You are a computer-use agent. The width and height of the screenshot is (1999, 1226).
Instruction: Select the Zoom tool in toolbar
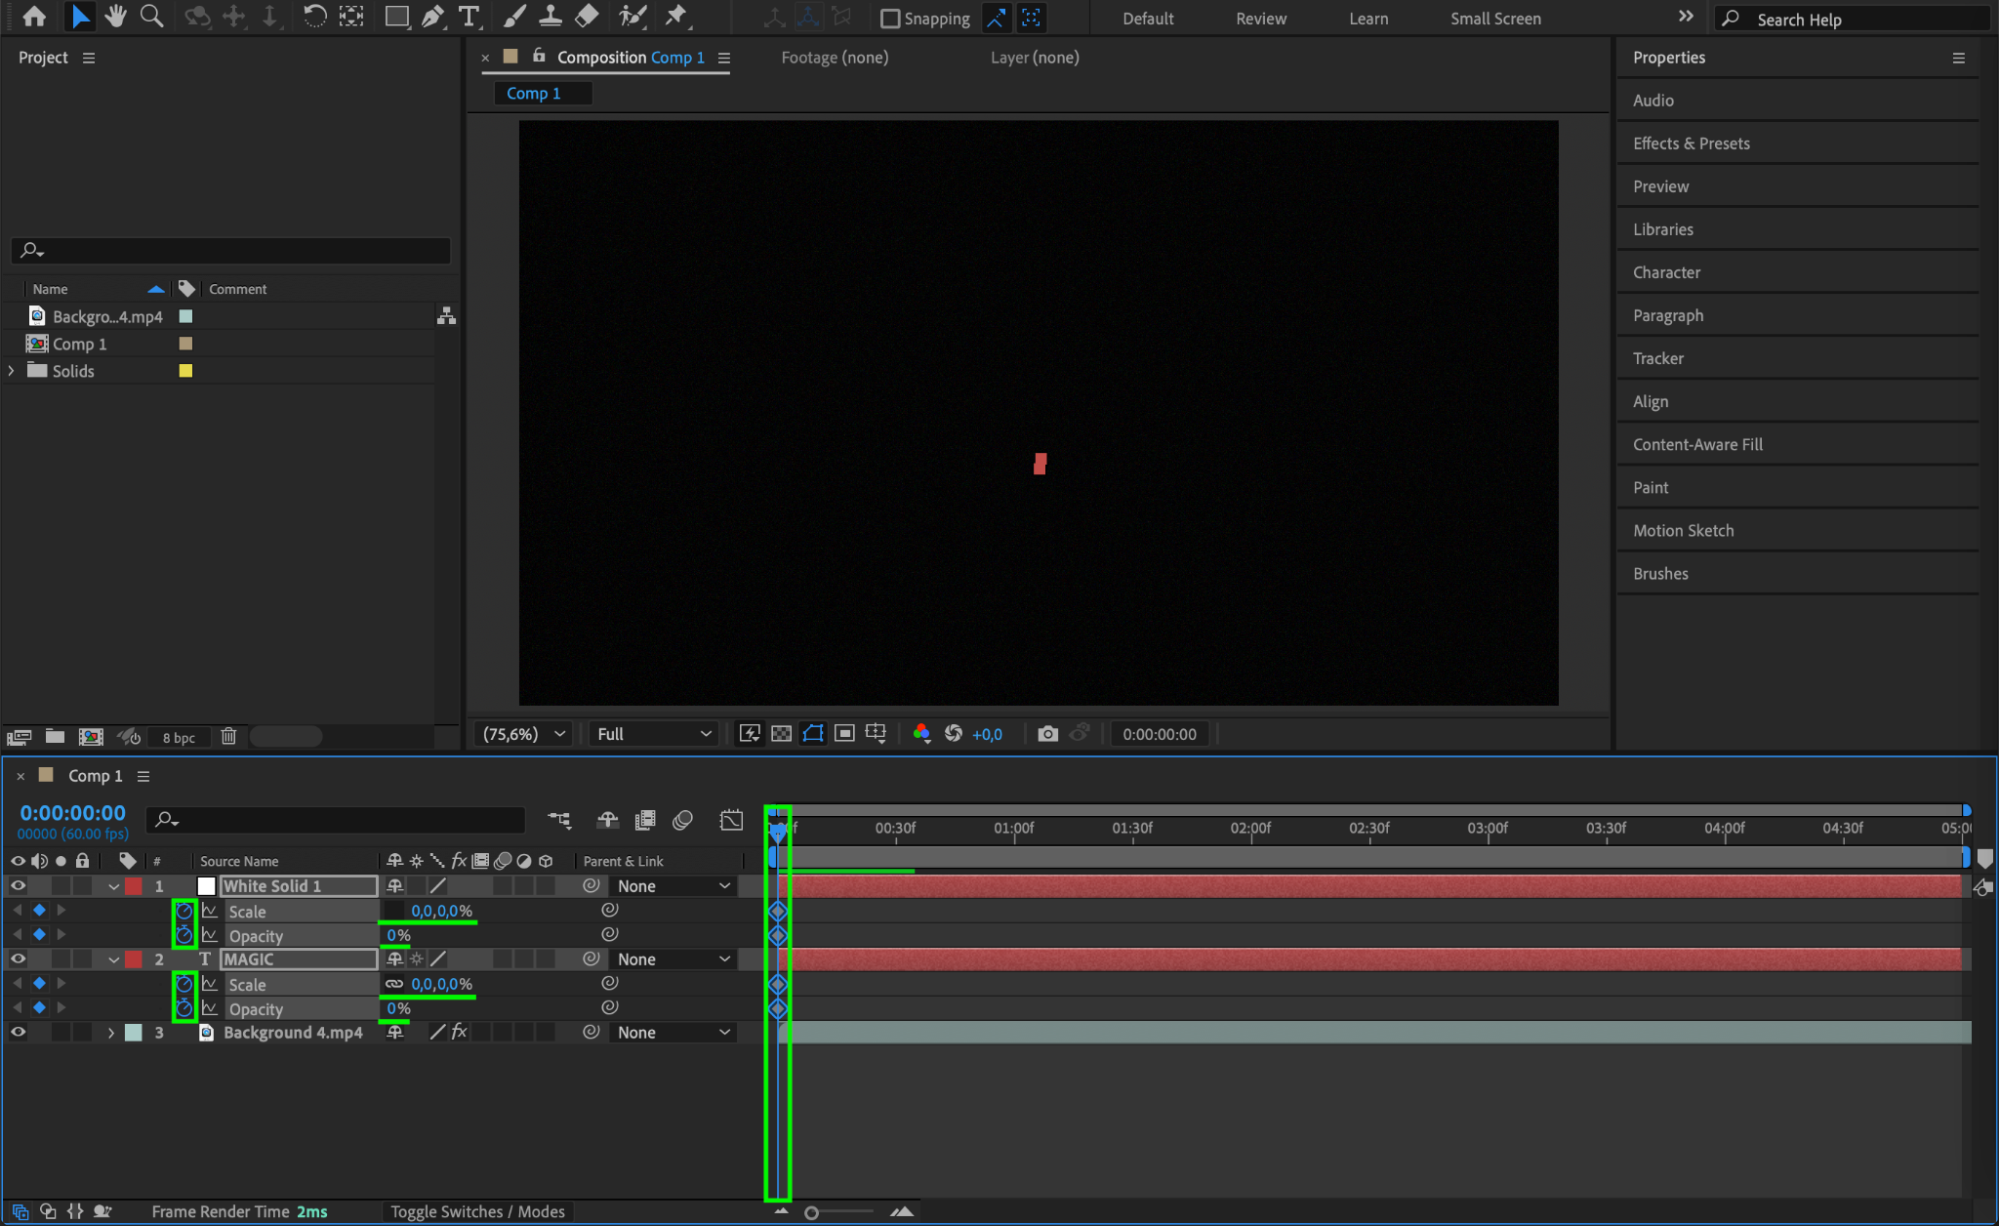coord(152,16)
